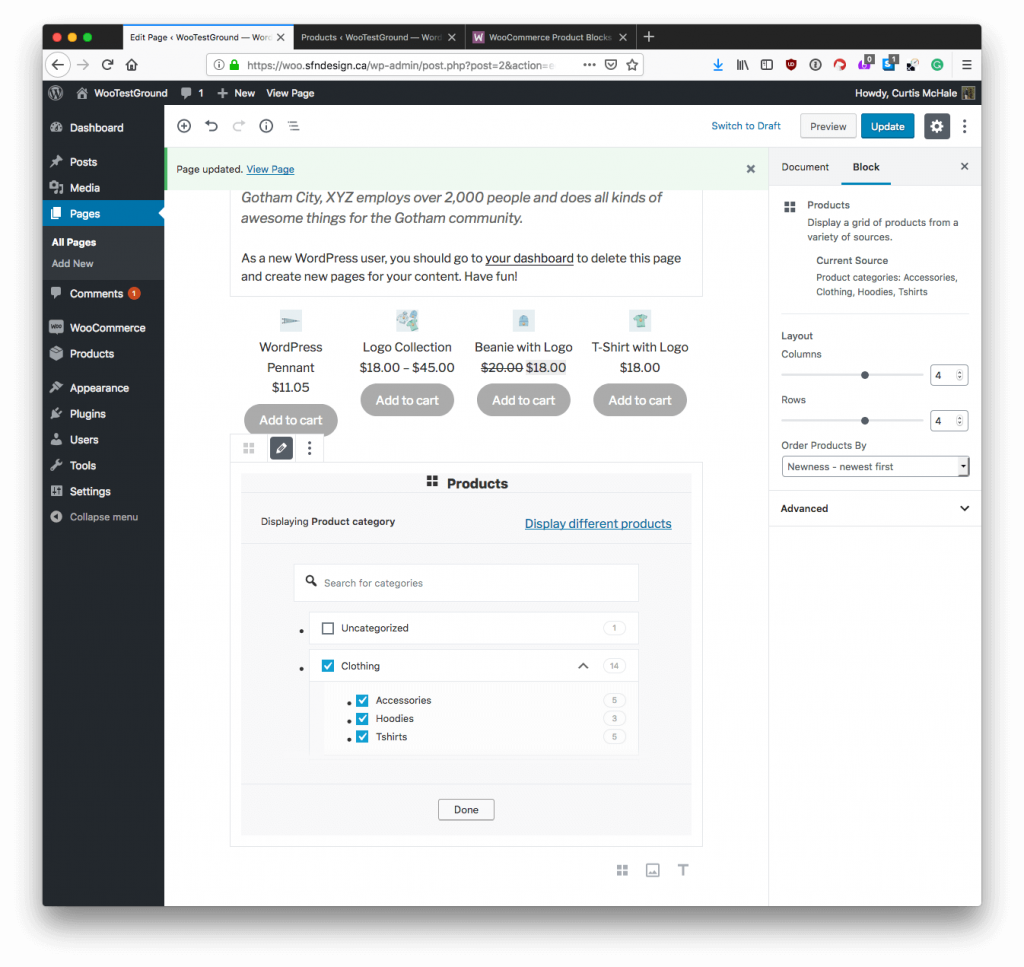Bookmark this page with the star icon

[632, 65]
